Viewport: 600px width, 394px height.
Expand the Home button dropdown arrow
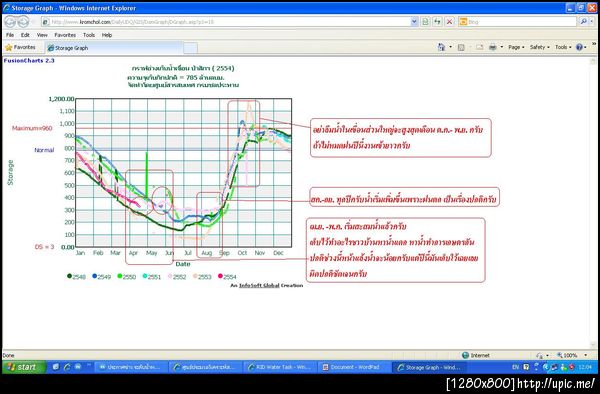450,47
